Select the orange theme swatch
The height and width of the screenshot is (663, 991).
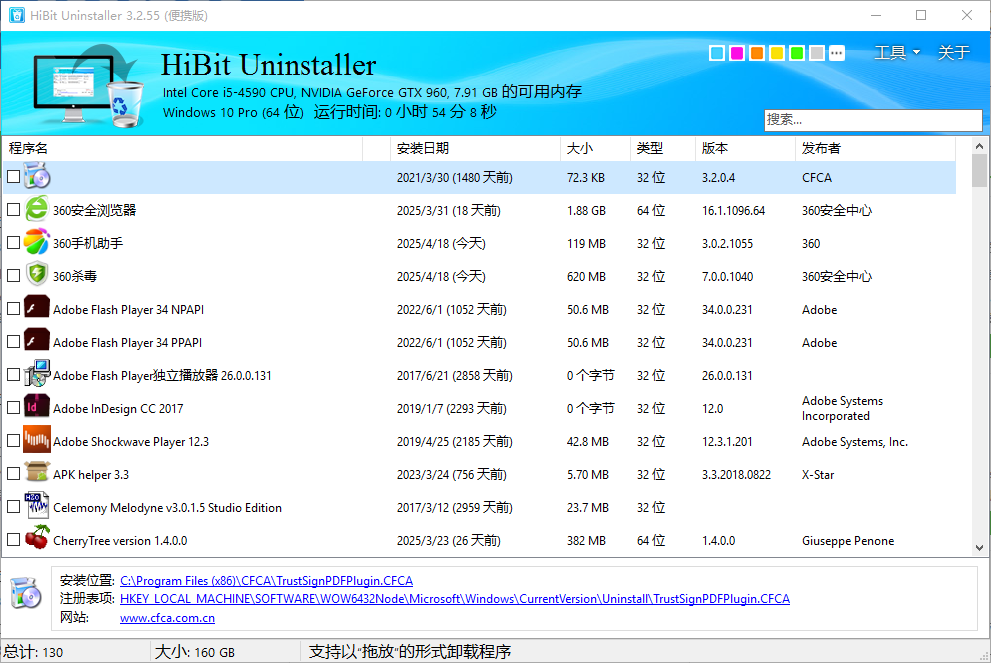pyautogui.click(x=757, y=53)
